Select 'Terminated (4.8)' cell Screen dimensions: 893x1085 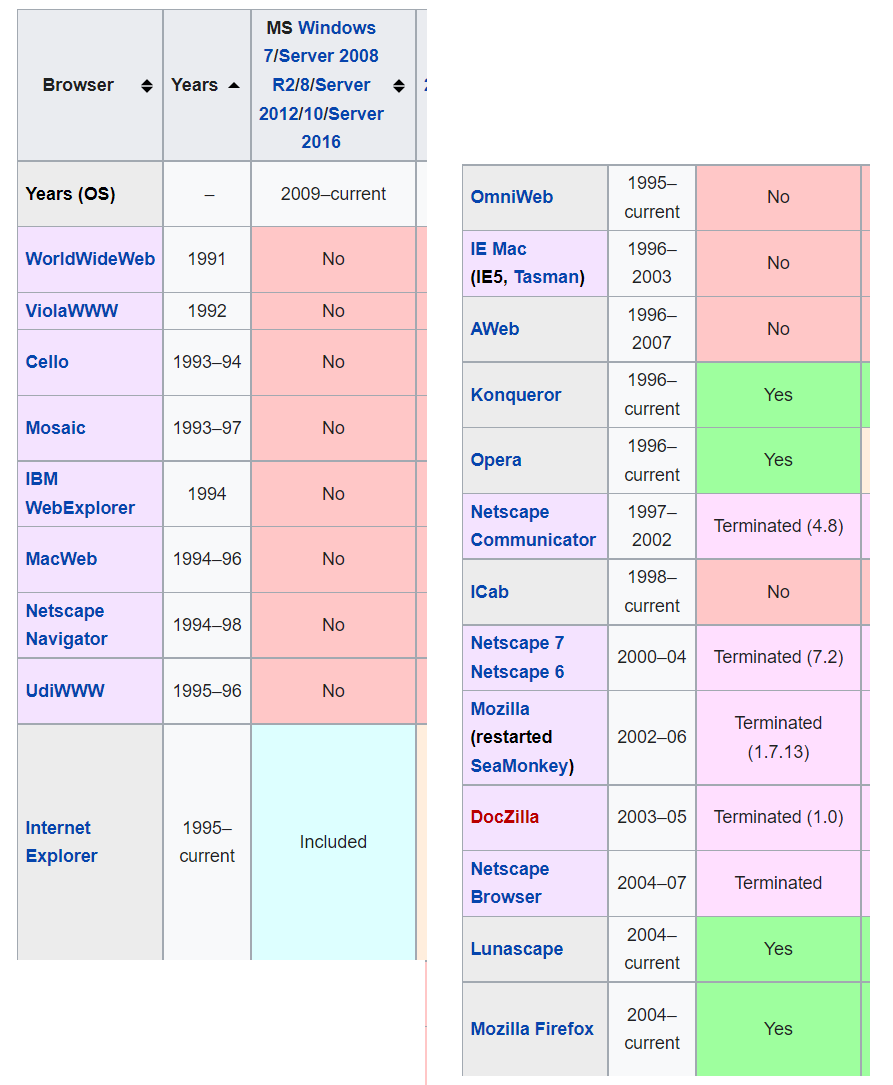click(x=778, y=526)
